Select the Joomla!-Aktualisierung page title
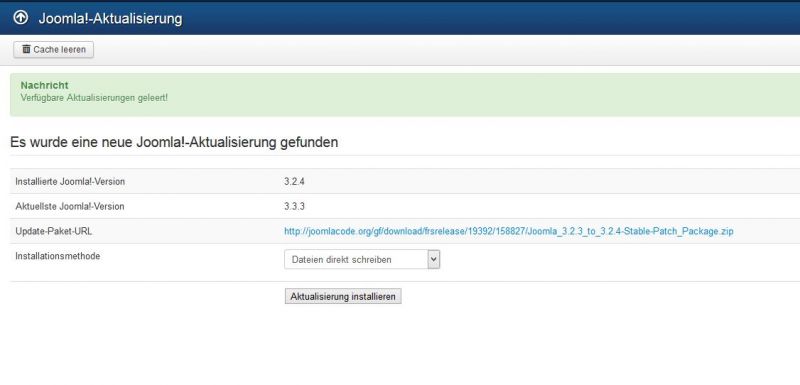800x385 pixels. pyautogui.click(x=110, y=19)
